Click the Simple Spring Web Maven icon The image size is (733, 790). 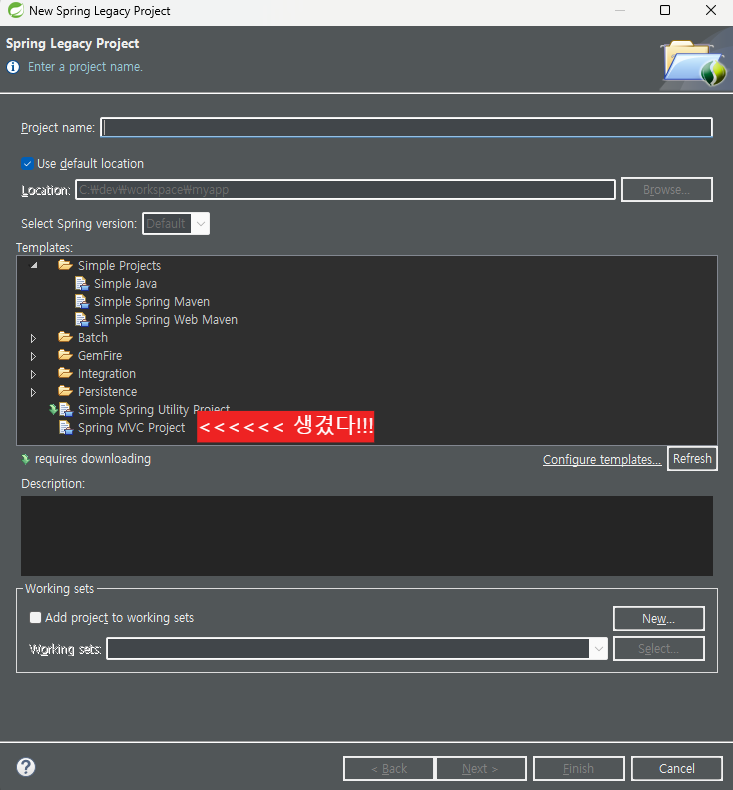(82, 319)
